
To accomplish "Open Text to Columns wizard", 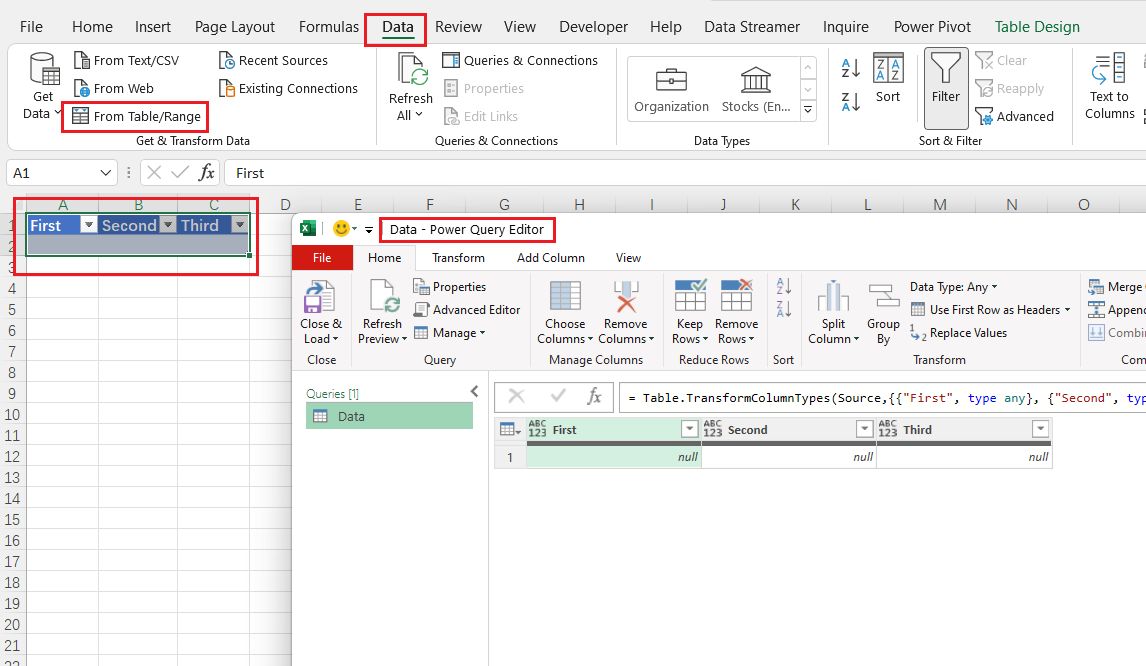I will coord(1109,86).
